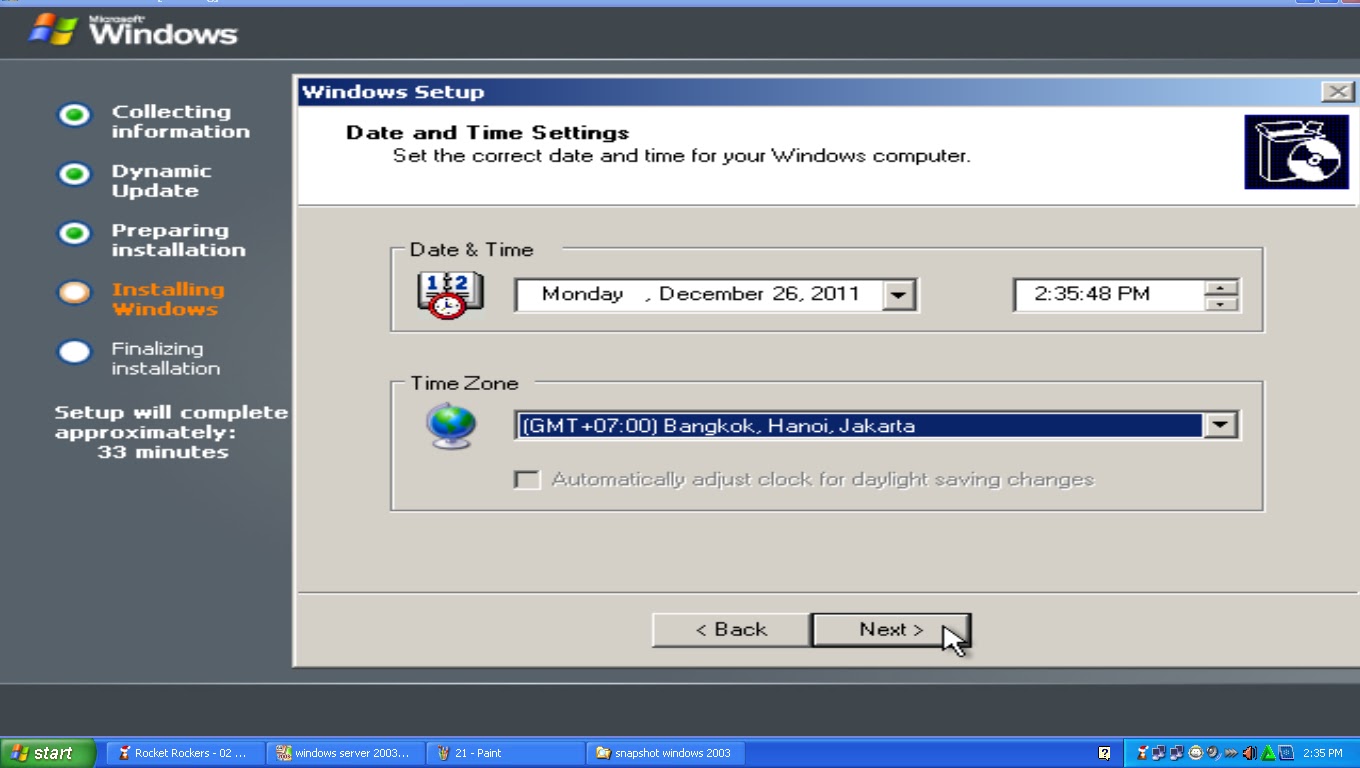Click the 'Dynamic Update' step label
Screen dimensions: 1360x768
point(161,181)
